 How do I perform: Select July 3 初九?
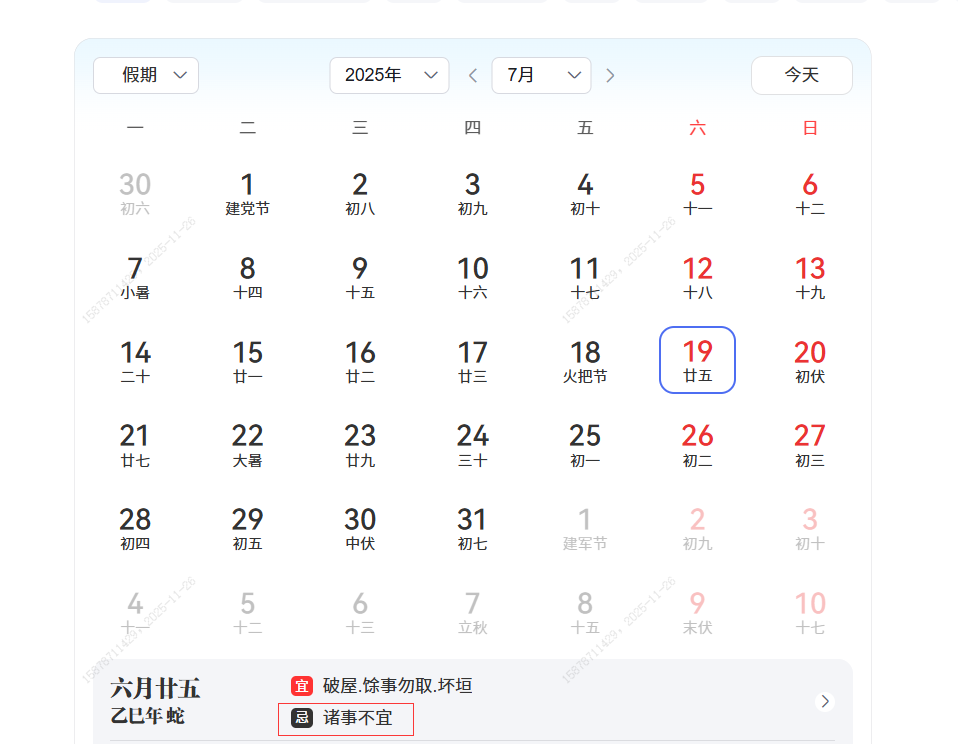472,193
